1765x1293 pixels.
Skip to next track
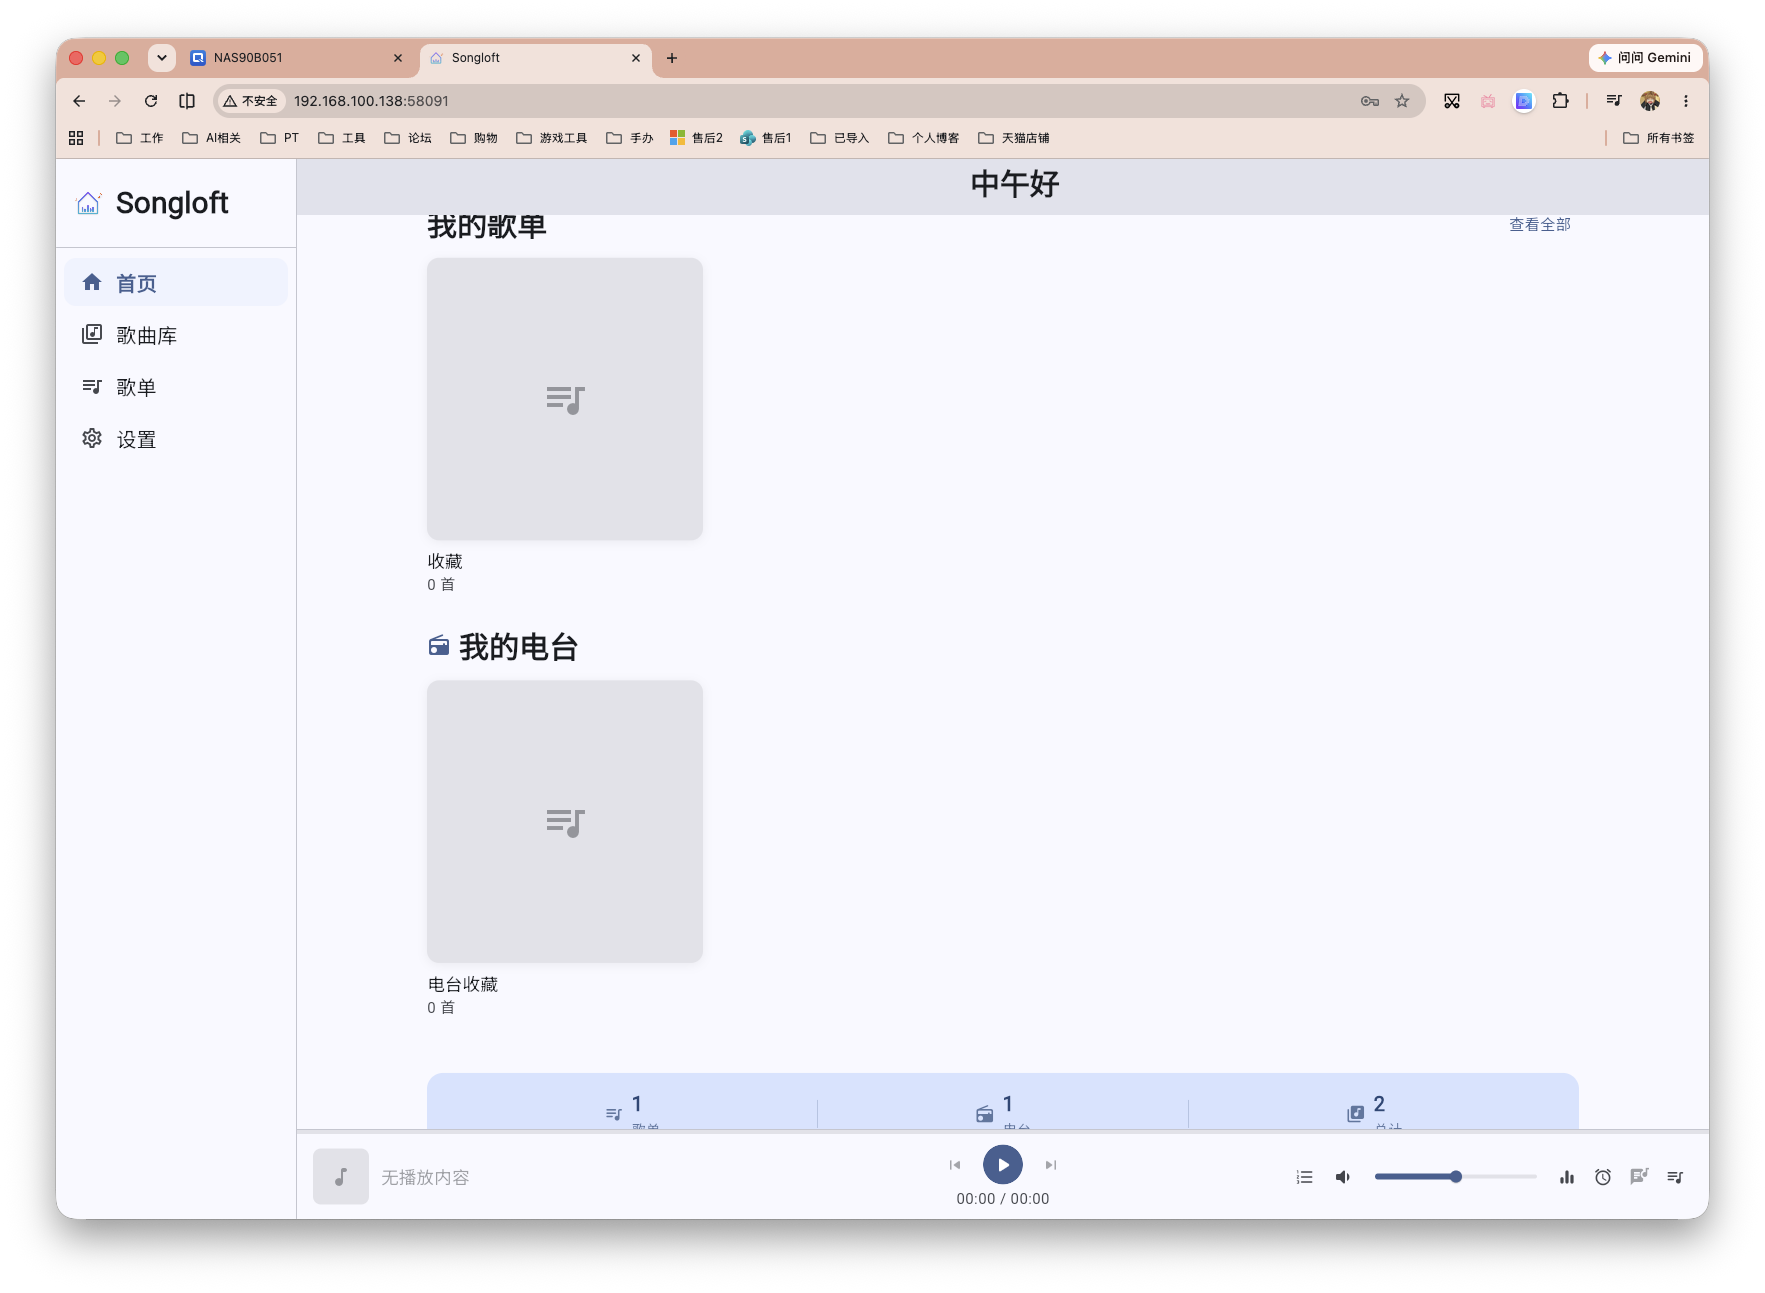coord(1051,1164)
